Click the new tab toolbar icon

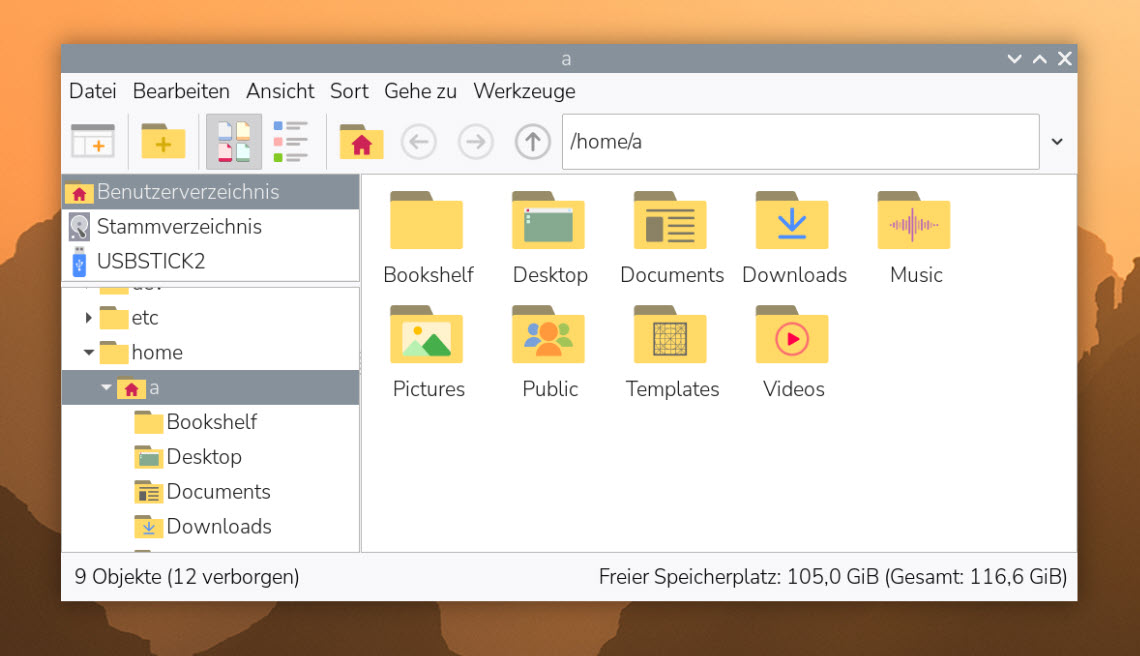click(93, 142)
